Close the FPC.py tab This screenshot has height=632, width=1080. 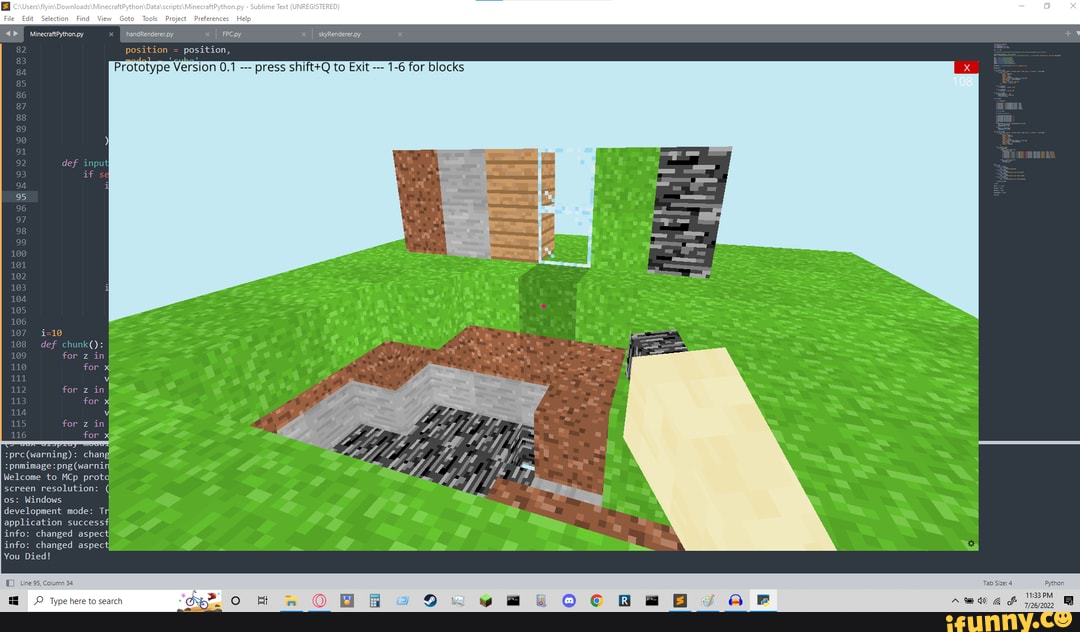tap(303, 34)
